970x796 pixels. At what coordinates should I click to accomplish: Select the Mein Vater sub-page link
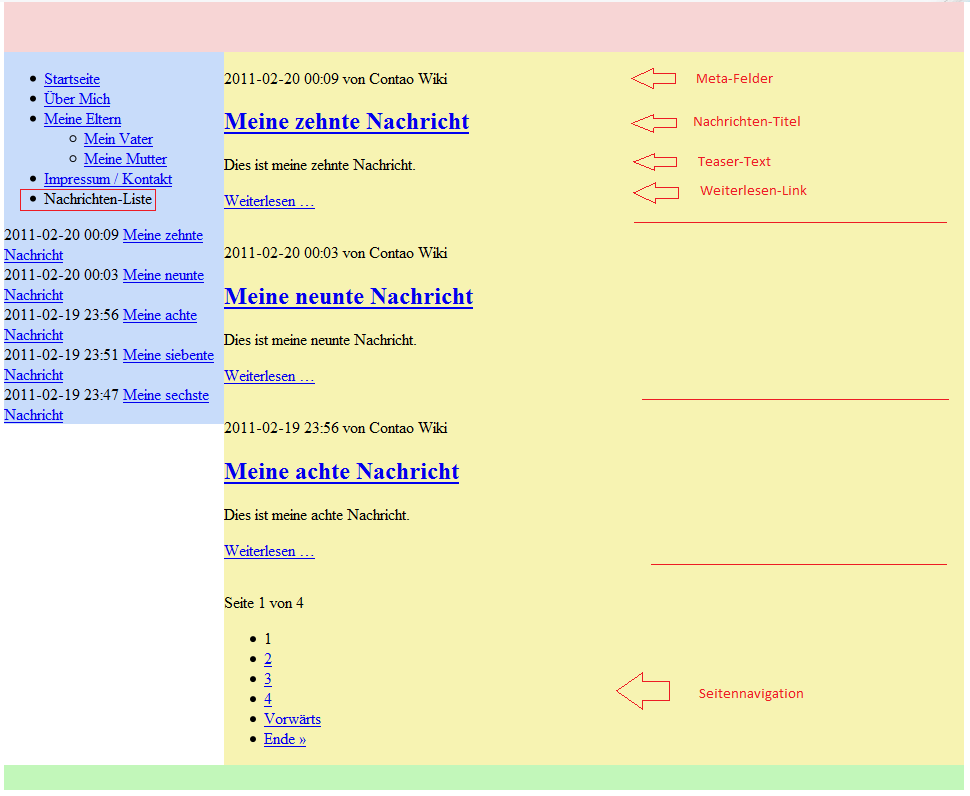click(x=118, y=139)
